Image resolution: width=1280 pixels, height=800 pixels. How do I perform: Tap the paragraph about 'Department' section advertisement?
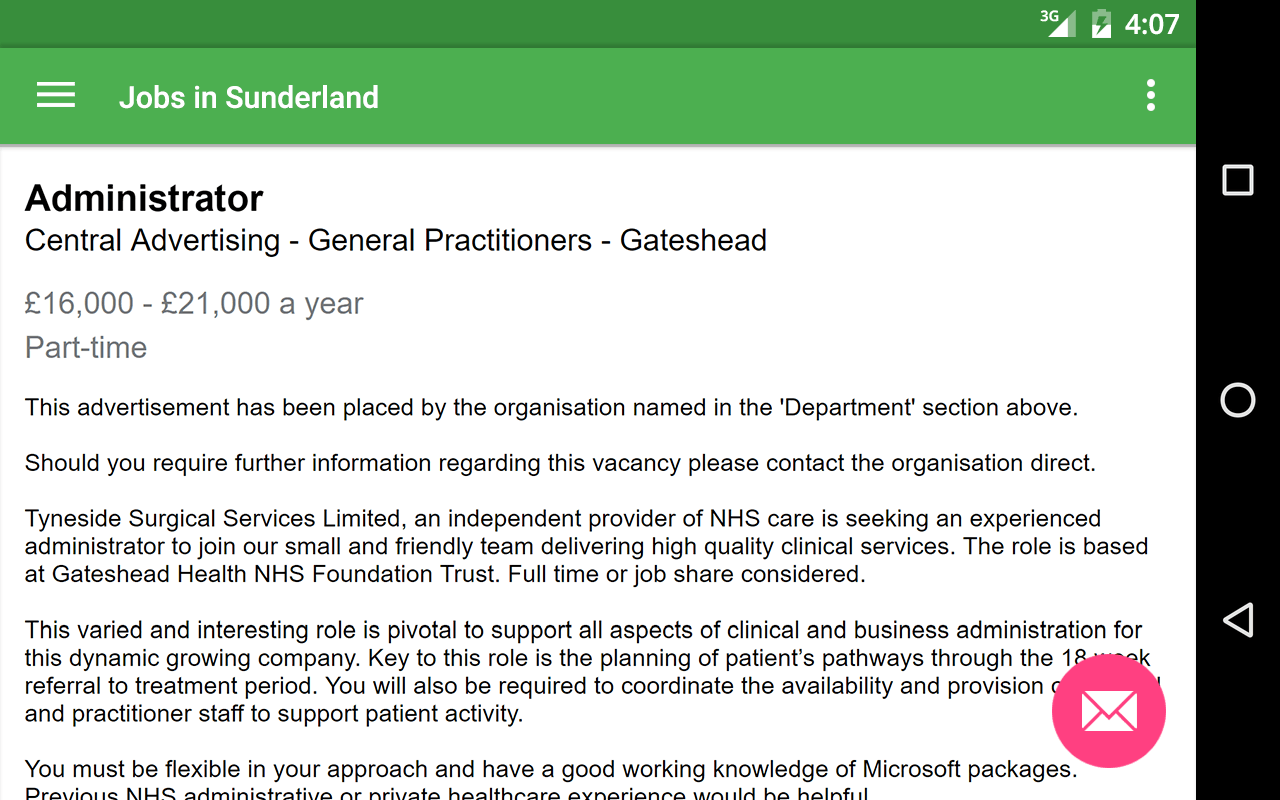(x=550, y=407)
